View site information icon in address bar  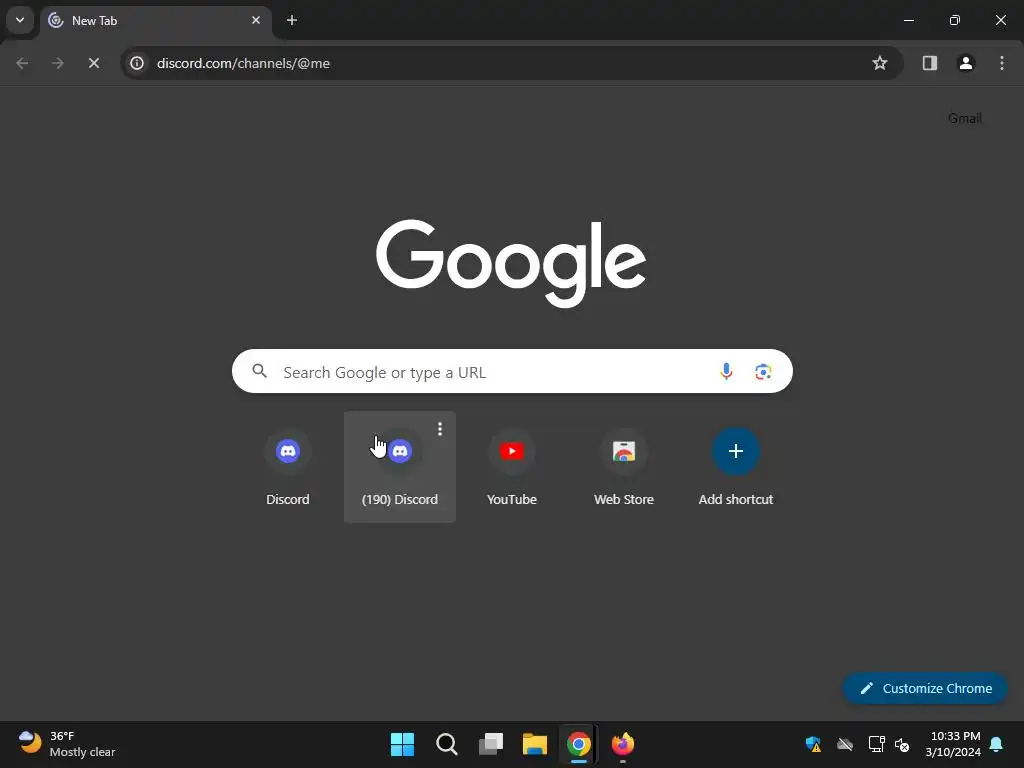point(137,63)
